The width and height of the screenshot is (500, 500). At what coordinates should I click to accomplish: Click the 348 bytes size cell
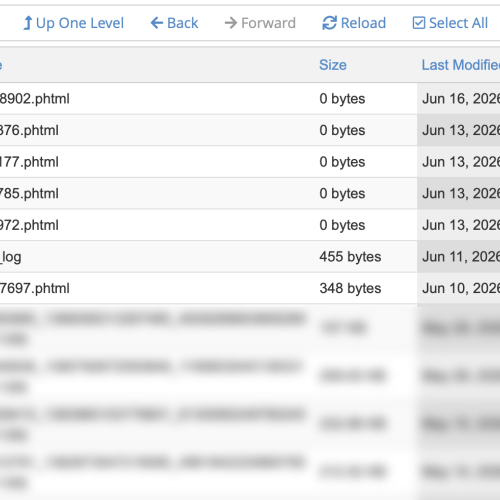[350, 288]
